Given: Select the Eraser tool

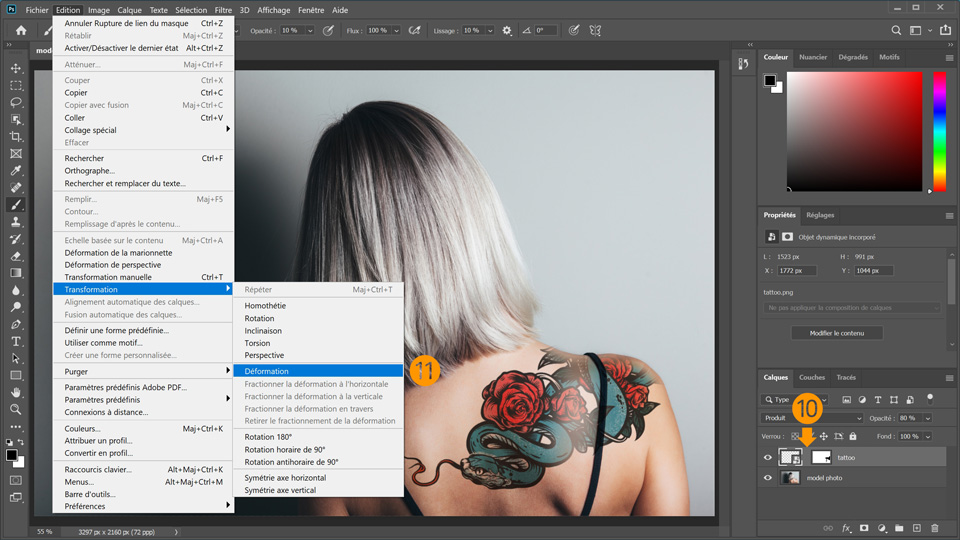Looking at the screenshot, I should point(16,257).
